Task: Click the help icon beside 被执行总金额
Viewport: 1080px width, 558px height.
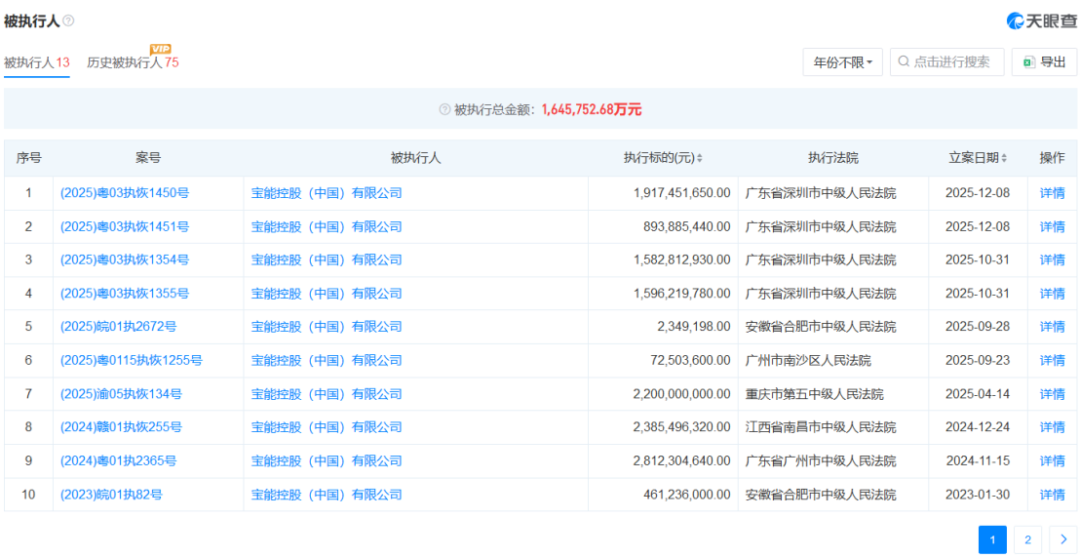Action: pyautogui.click(x=444, y=109)
